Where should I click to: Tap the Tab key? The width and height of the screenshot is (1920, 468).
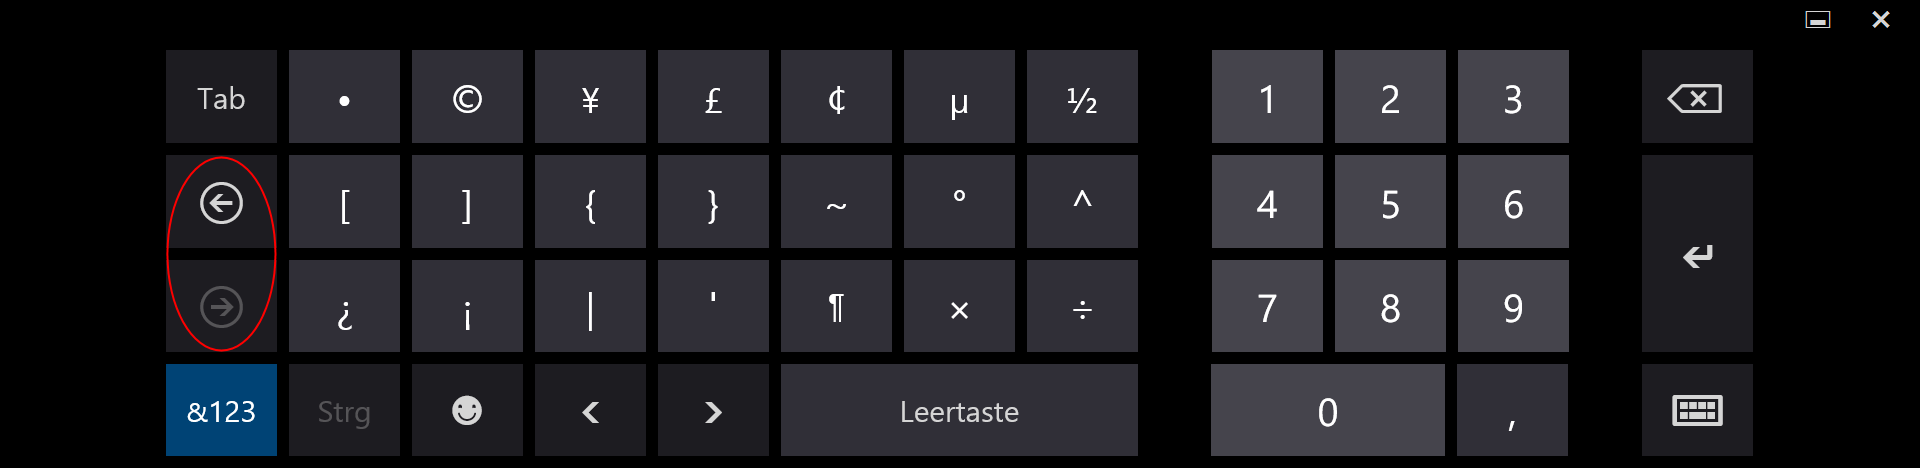[221, 97]
